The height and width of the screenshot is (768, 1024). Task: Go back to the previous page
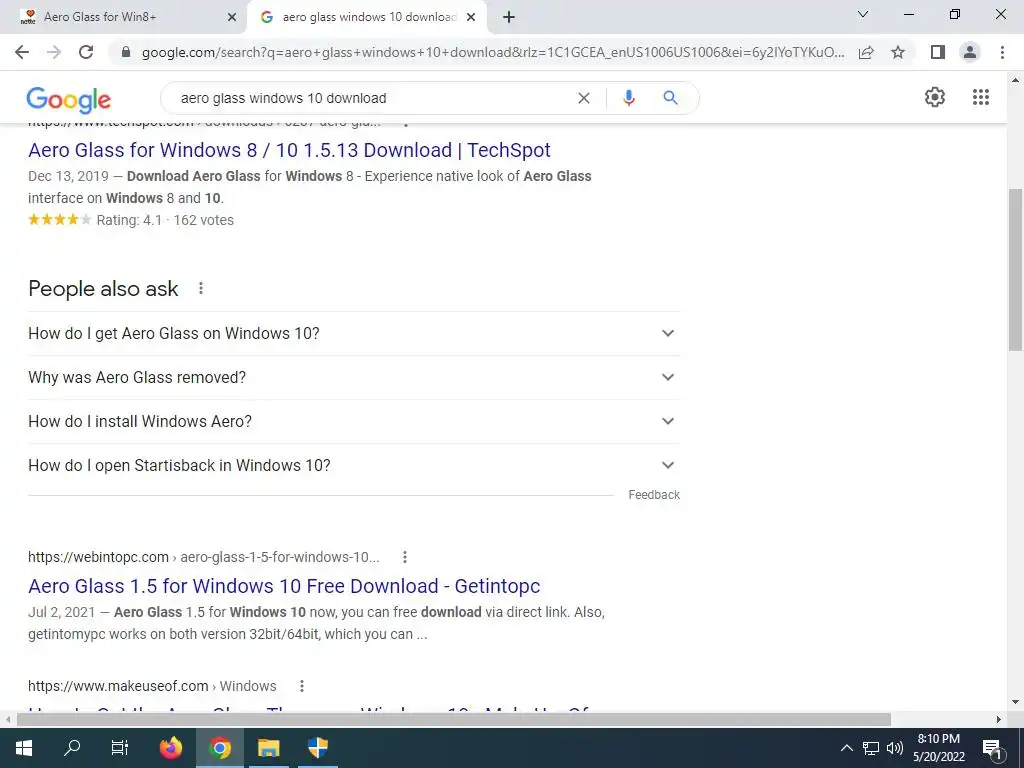tap(22, 52)
